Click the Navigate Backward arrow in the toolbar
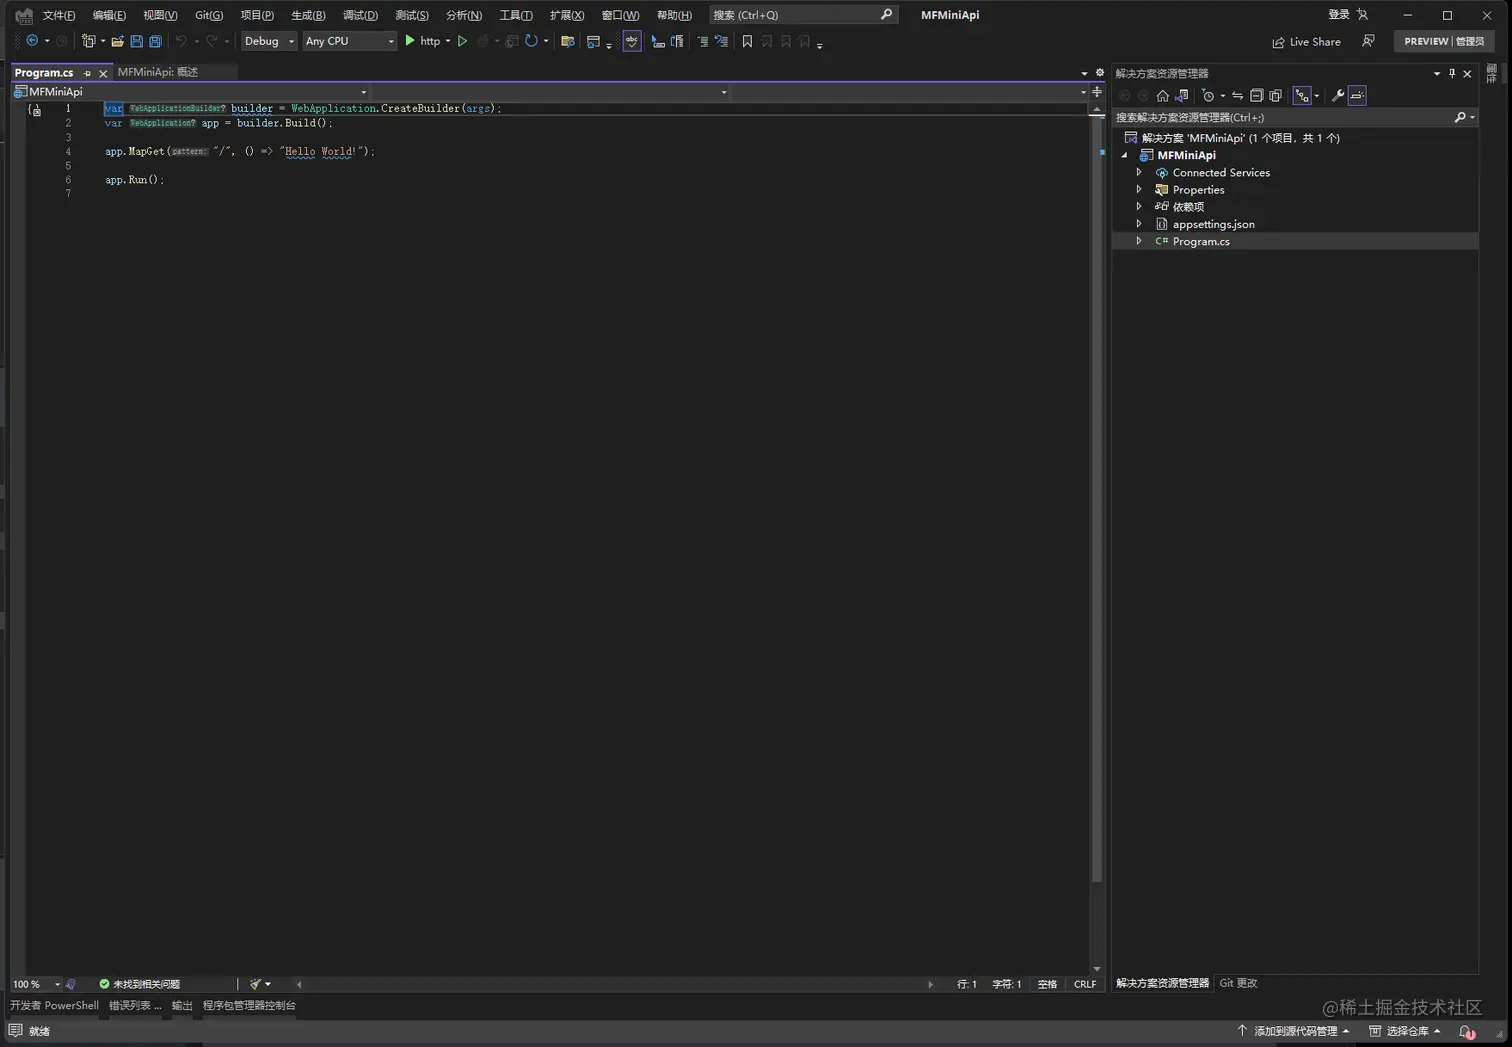The height and width of the screenshot is (1047, 1512). tap(32, 41)
